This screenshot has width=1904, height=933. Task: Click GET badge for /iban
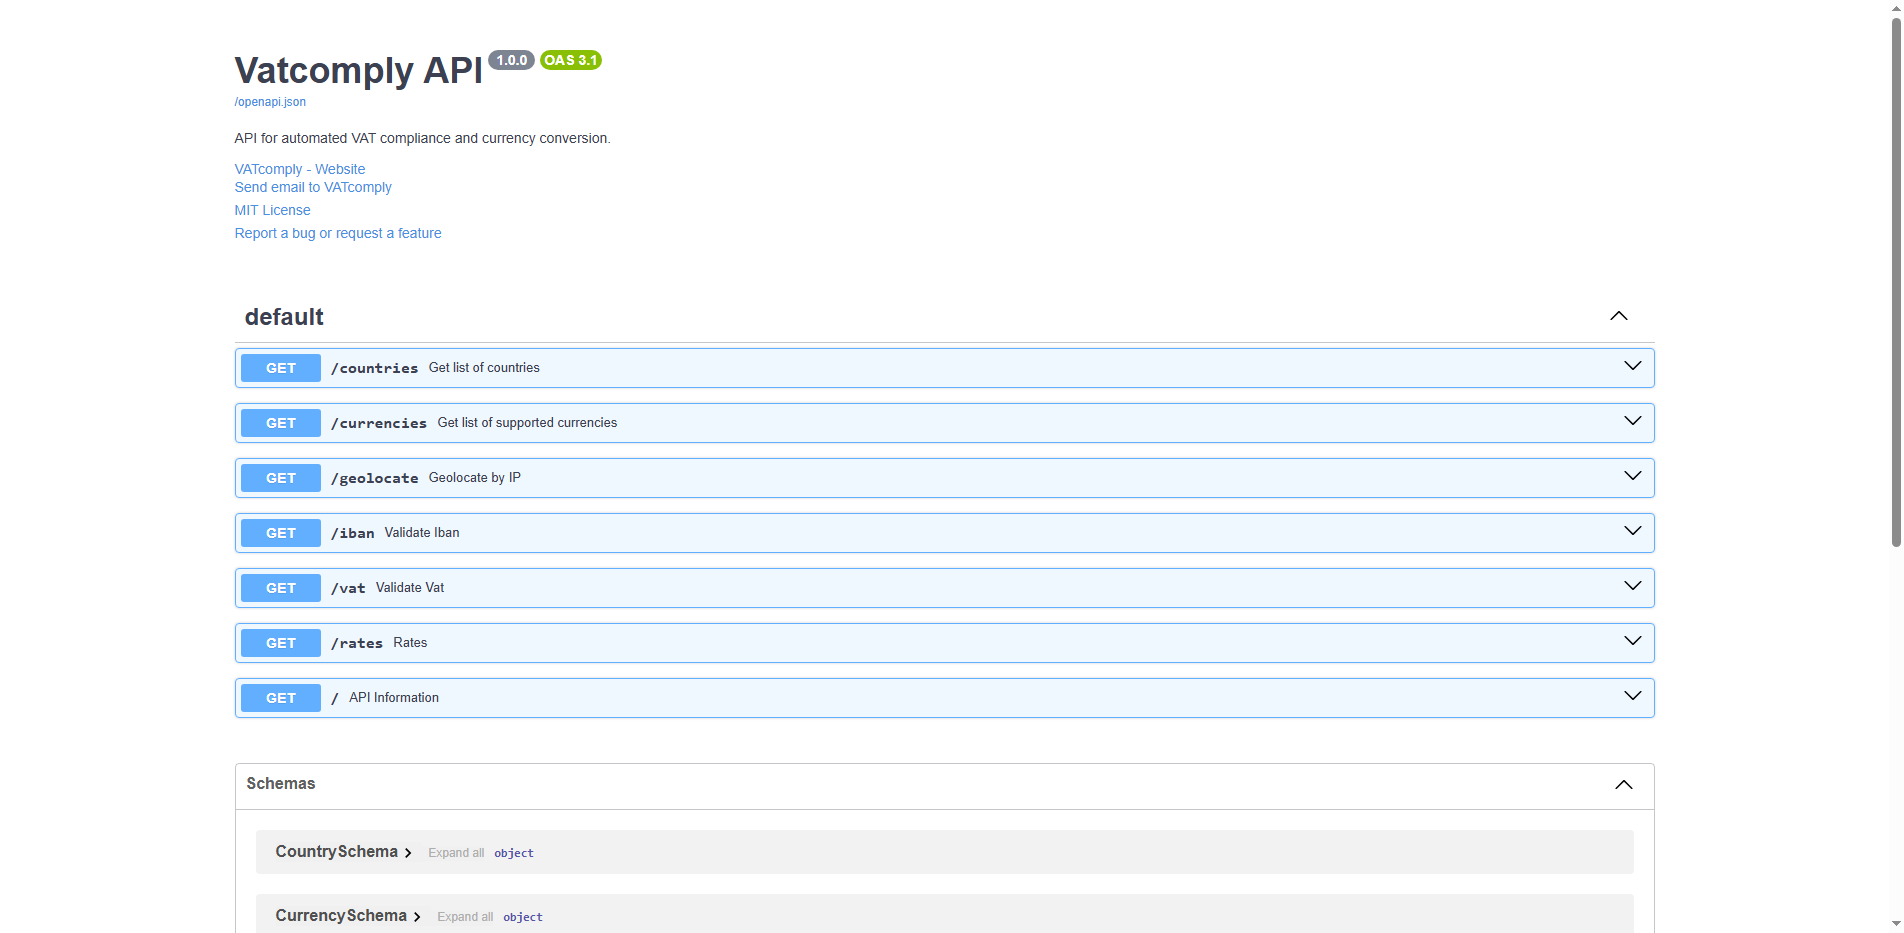coord(281,533)
